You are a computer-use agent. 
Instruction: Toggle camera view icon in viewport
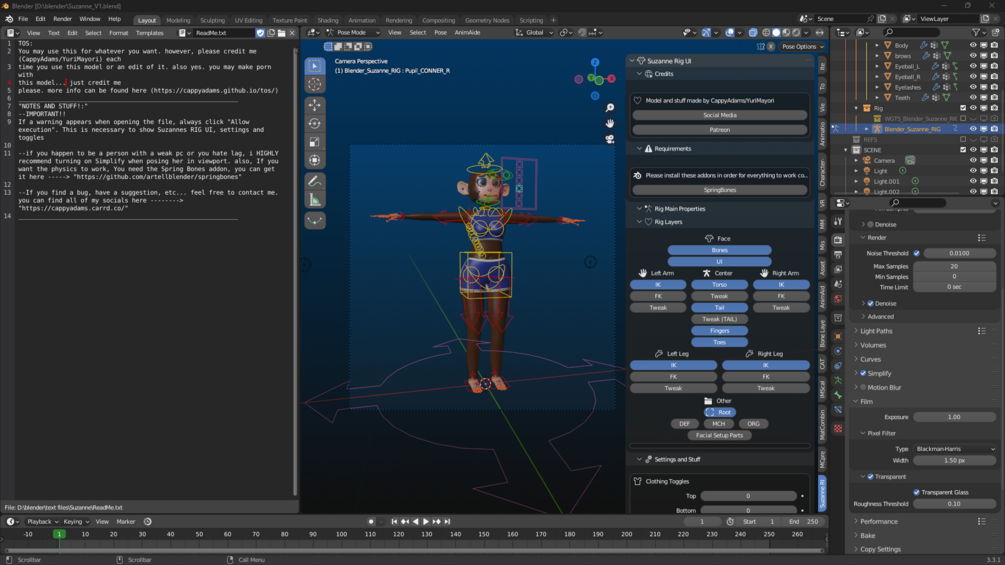coord(610,139)
